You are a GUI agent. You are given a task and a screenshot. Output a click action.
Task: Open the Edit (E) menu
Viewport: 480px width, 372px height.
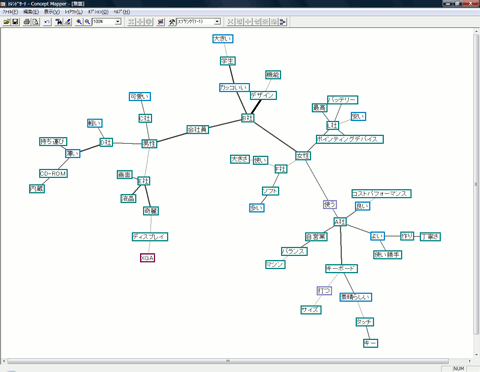click(31, 12)
